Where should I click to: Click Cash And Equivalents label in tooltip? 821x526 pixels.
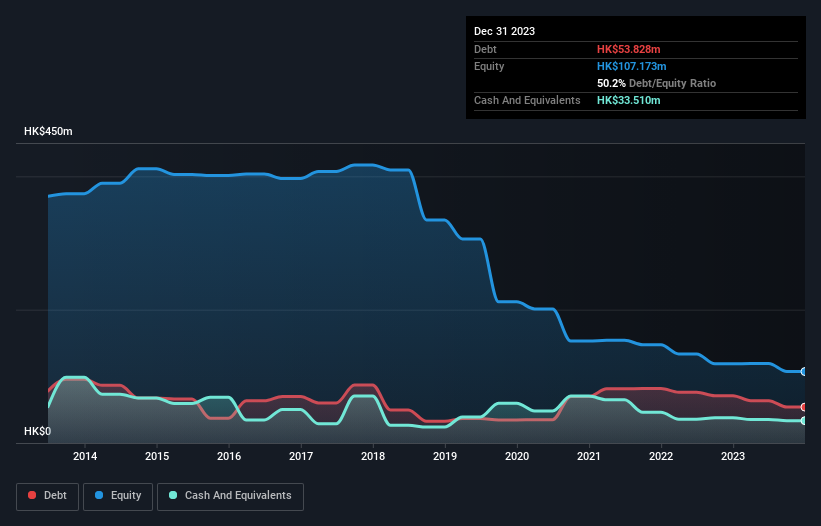point(527,100)
